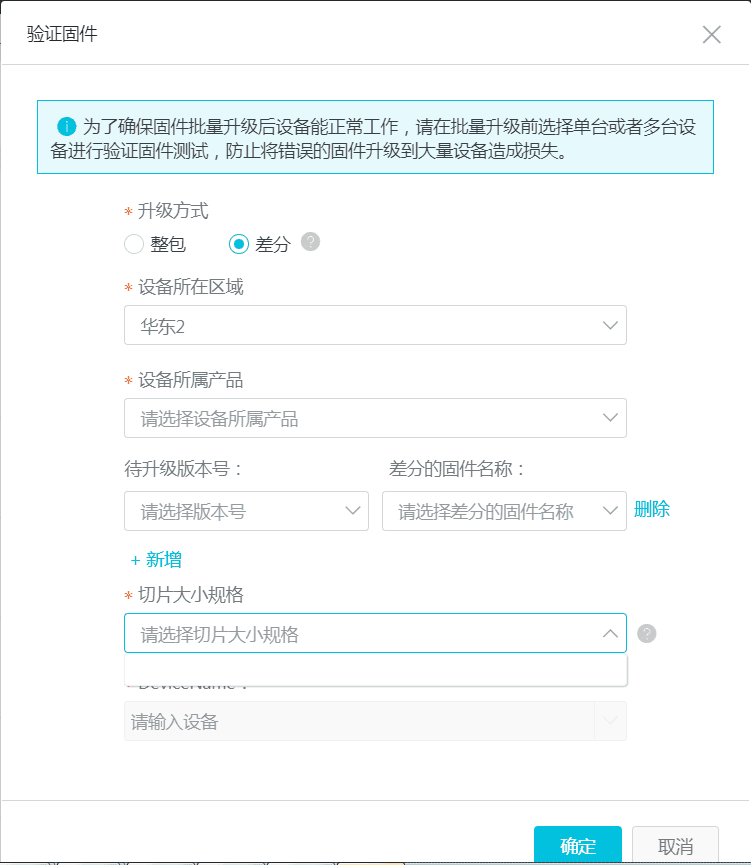Click the chevron arrow of 设备所在区域 field
The height and width of the screenshot is (865, 751).
click(610, 325)
